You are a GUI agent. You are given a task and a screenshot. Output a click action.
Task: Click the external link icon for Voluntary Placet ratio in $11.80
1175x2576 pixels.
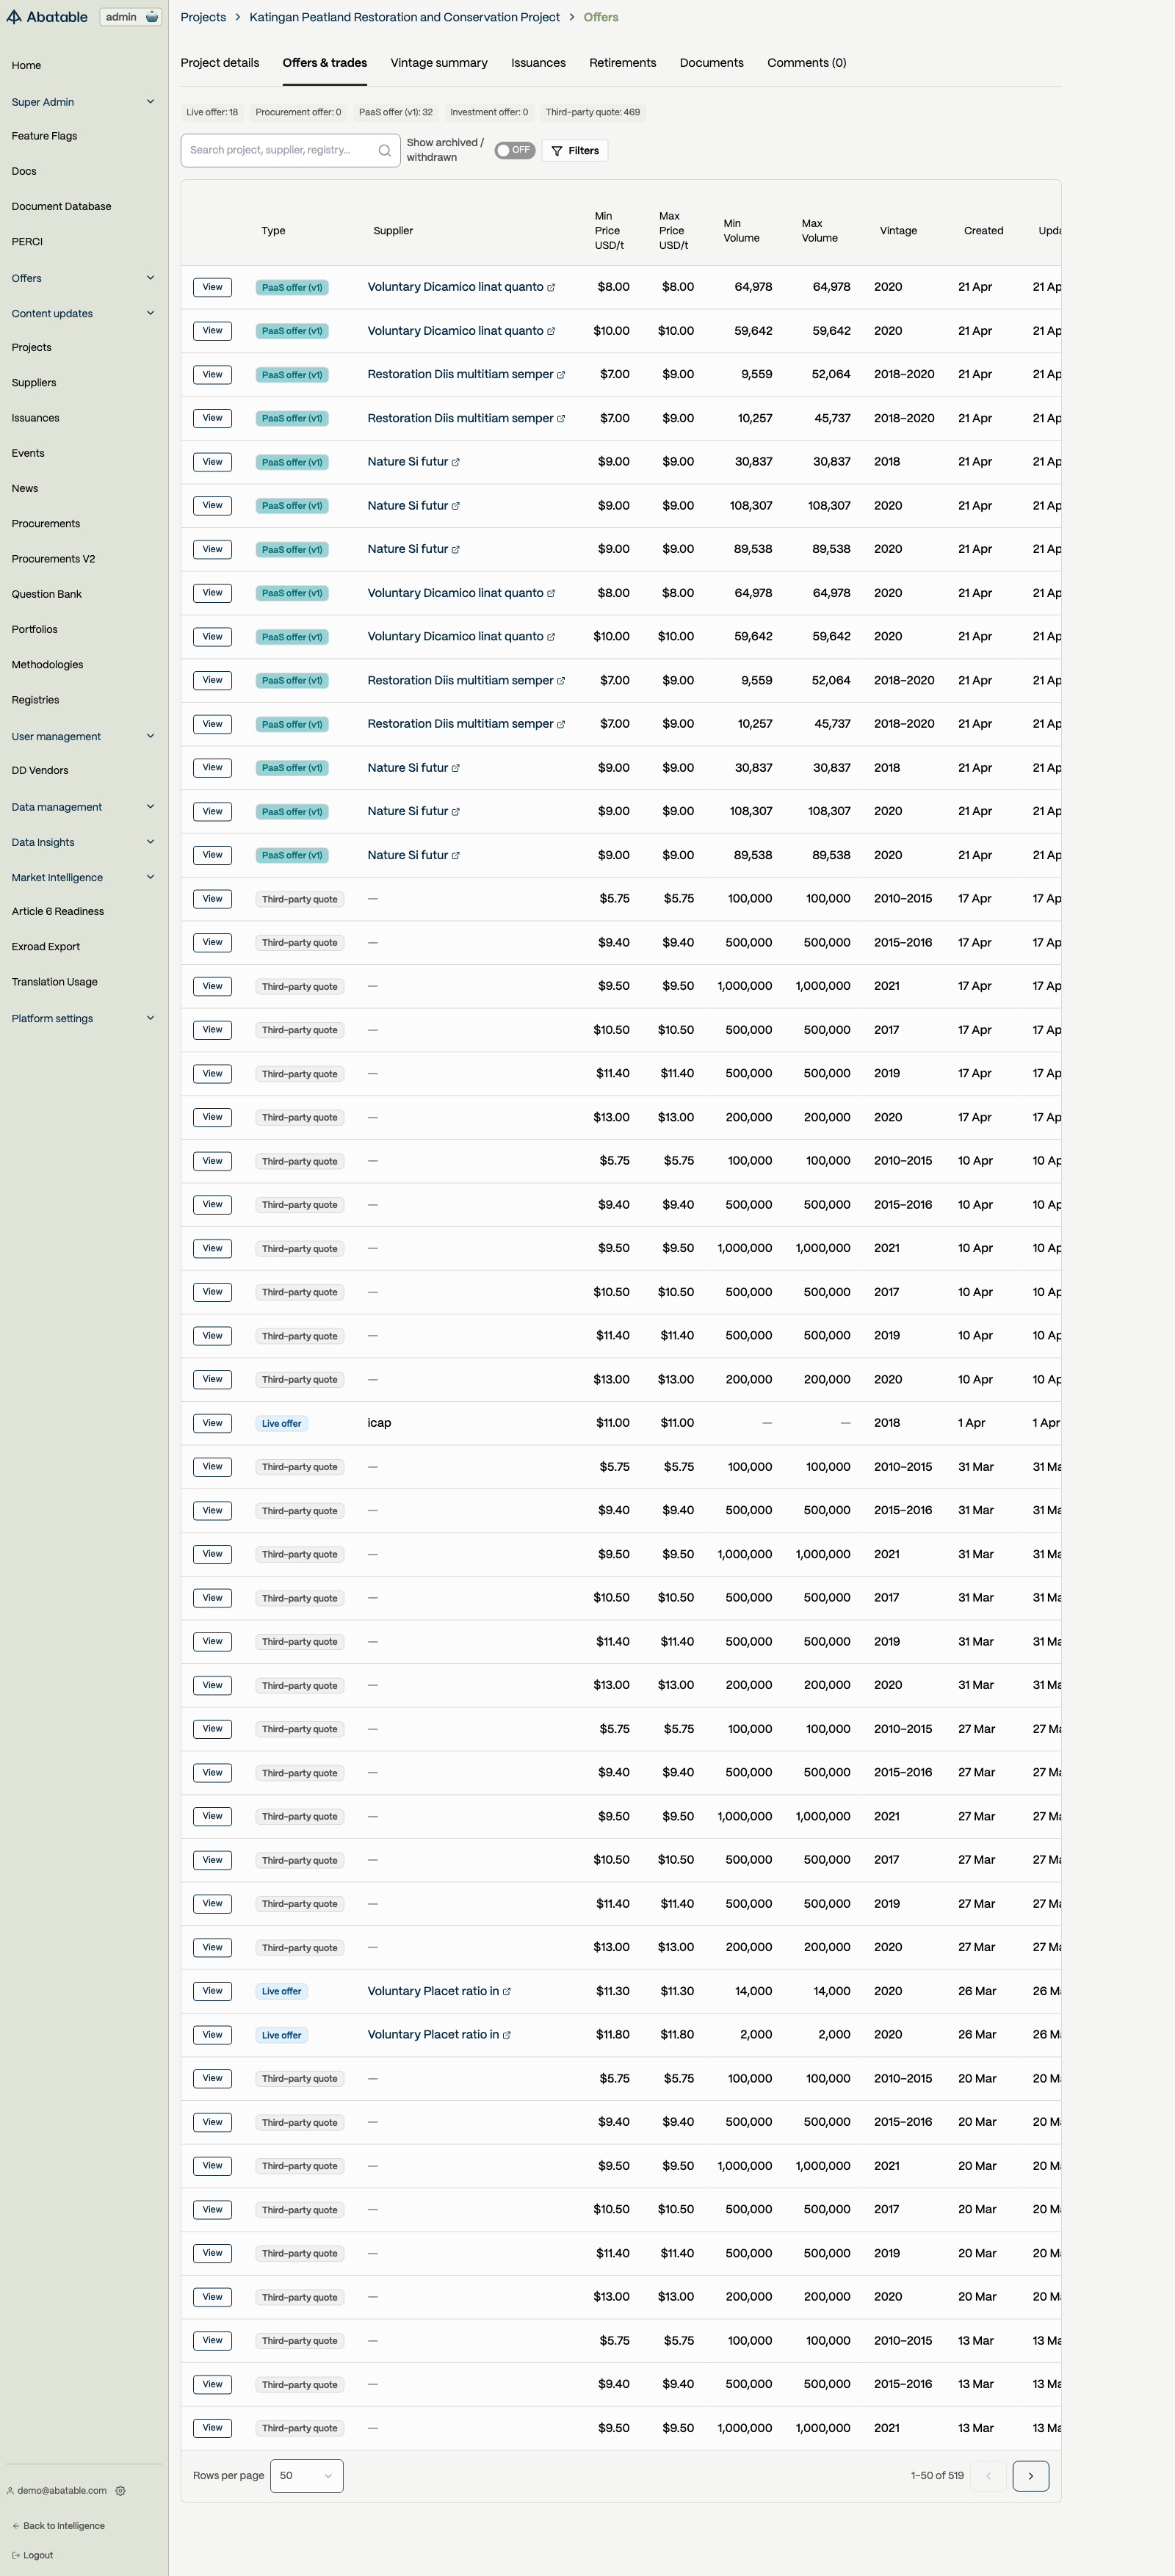507,2035
